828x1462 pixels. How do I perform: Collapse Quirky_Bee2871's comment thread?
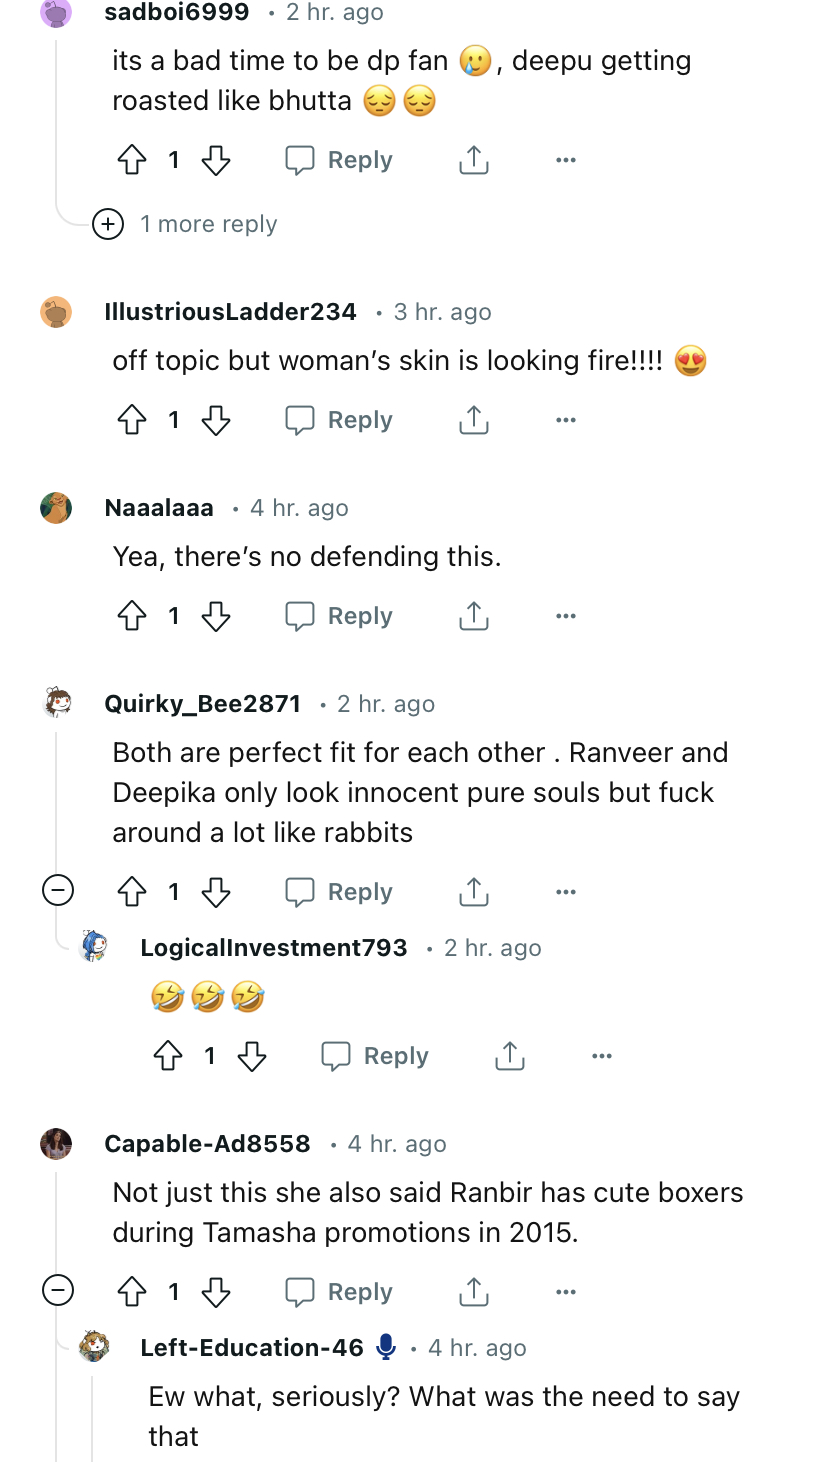point(58,890)
